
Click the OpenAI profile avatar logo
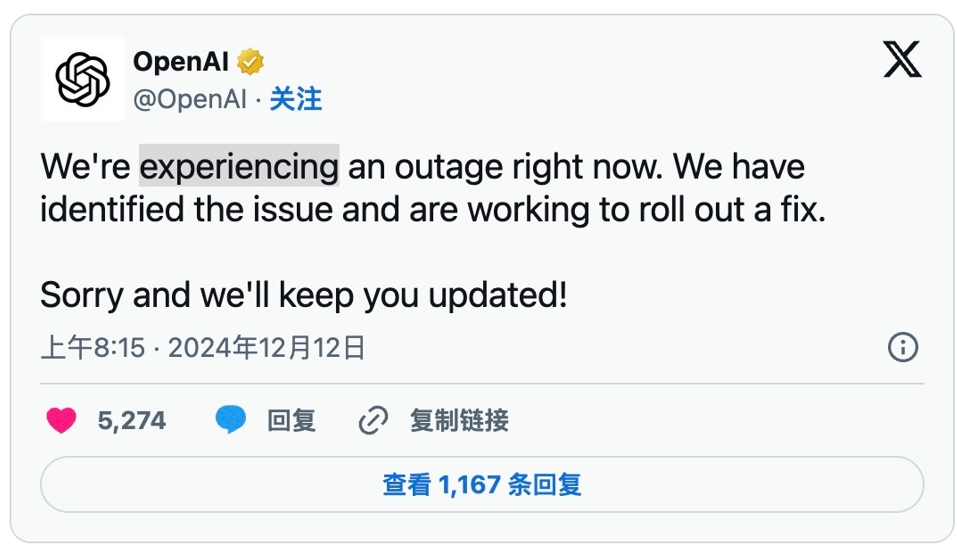[82, 80]
